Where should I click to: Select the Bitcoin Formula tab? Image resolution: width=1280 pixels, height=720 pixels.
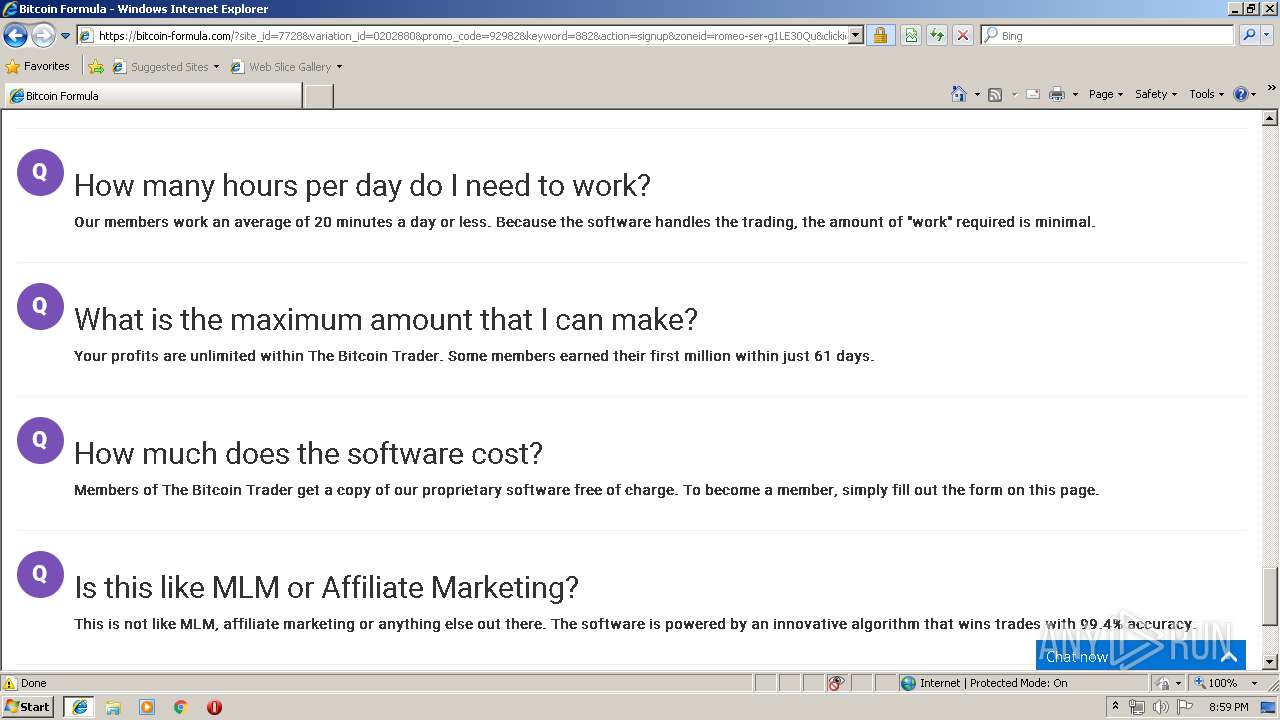point(152,96)
